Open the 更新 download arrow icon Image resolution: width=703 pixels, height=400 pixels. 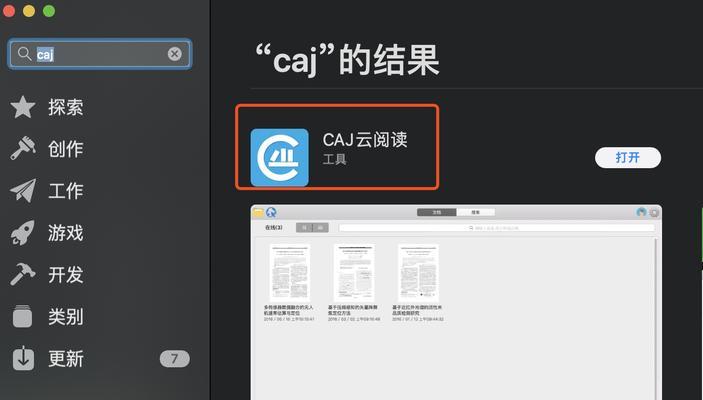pyautogui.click(x=23, y=358)
